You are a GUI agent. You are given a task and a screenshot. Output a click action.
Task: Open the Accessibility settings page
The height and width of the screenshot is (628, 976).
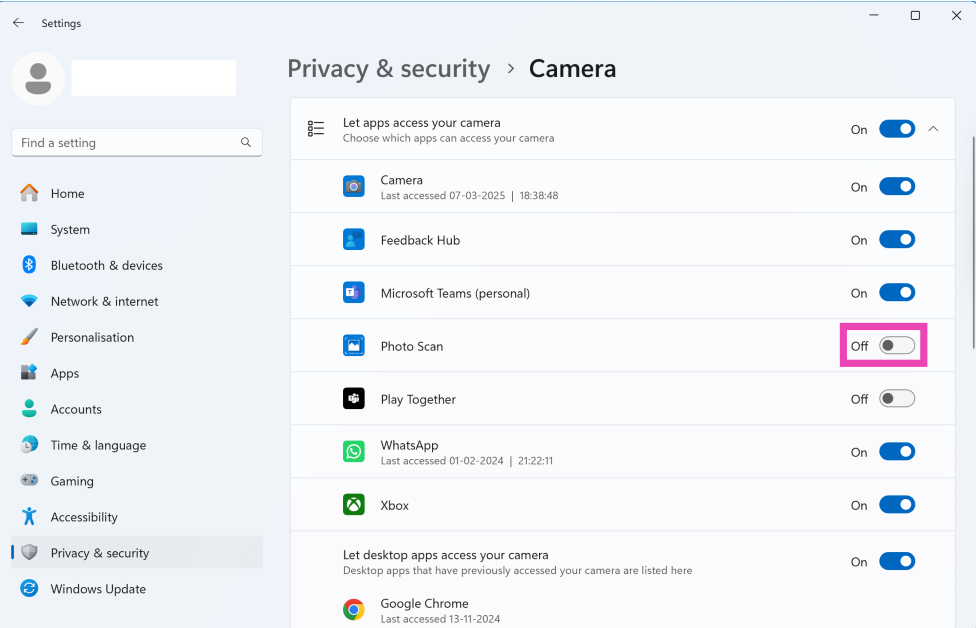point(84,517)
